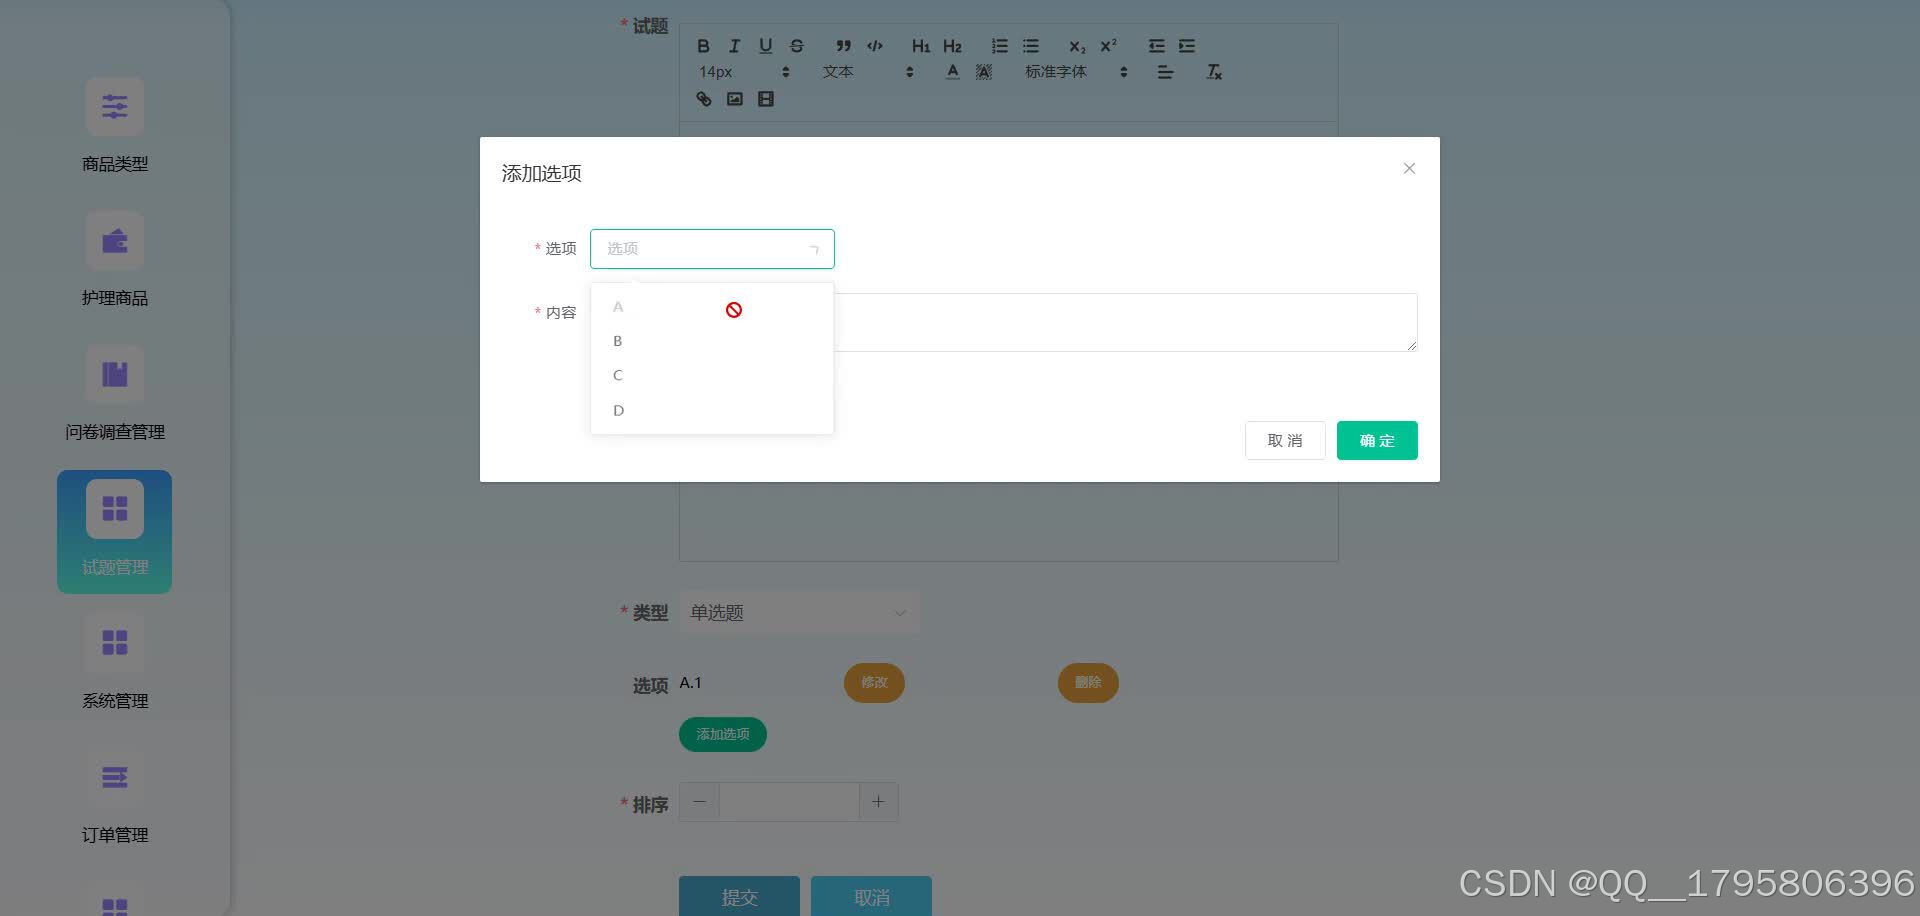Open 问卷调查管理 via its sidebar icon
The width and height of the screenshot is (1920, 916).
click(x=114, y=374)
